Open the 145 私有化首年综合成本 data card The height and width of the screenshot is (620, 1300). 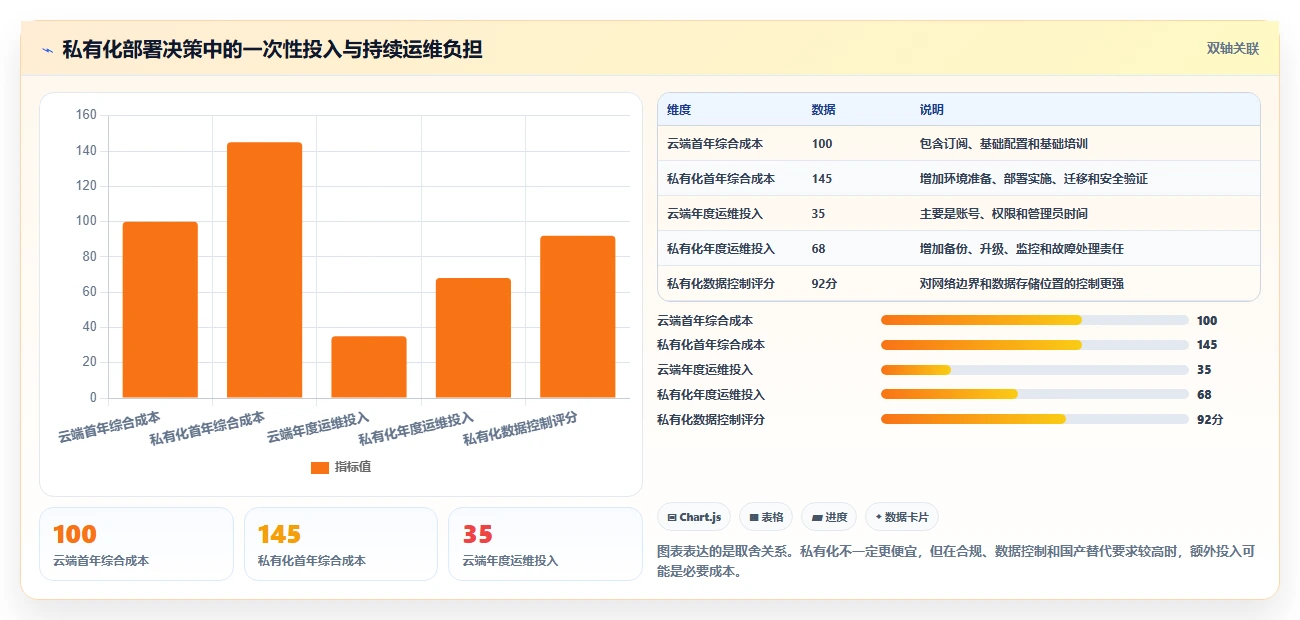(341, 544)
